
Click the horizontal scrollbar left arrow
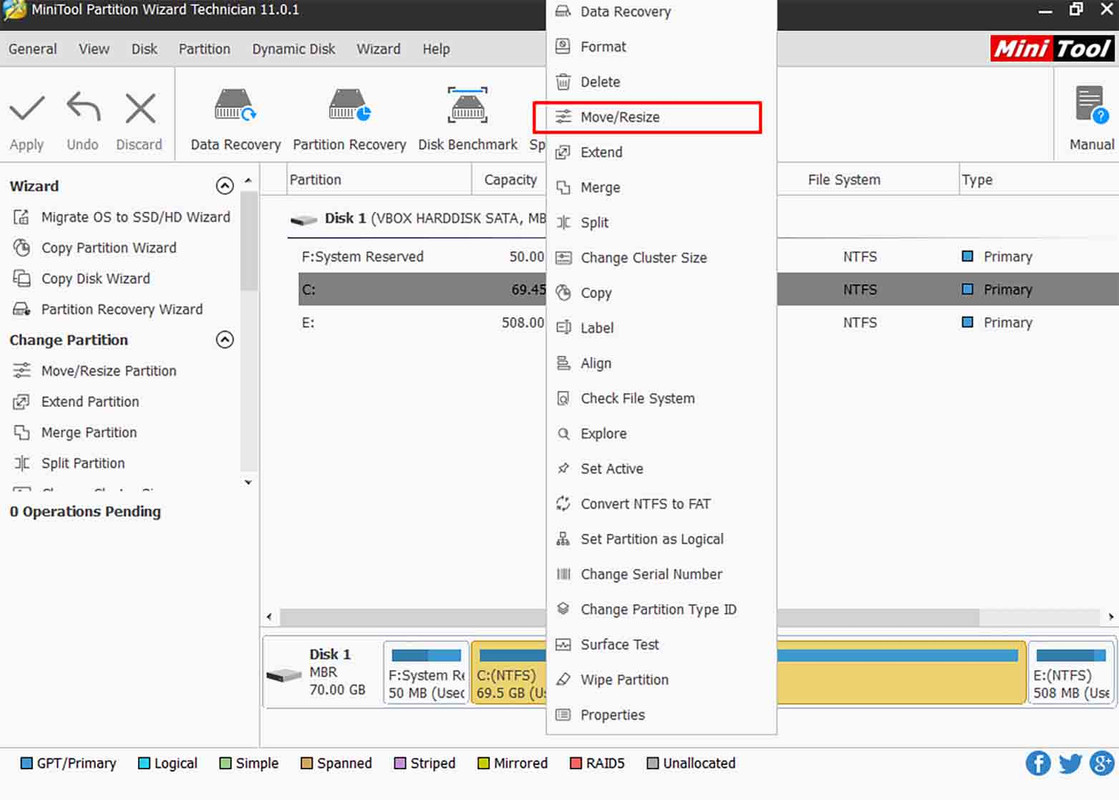point(269,617)
